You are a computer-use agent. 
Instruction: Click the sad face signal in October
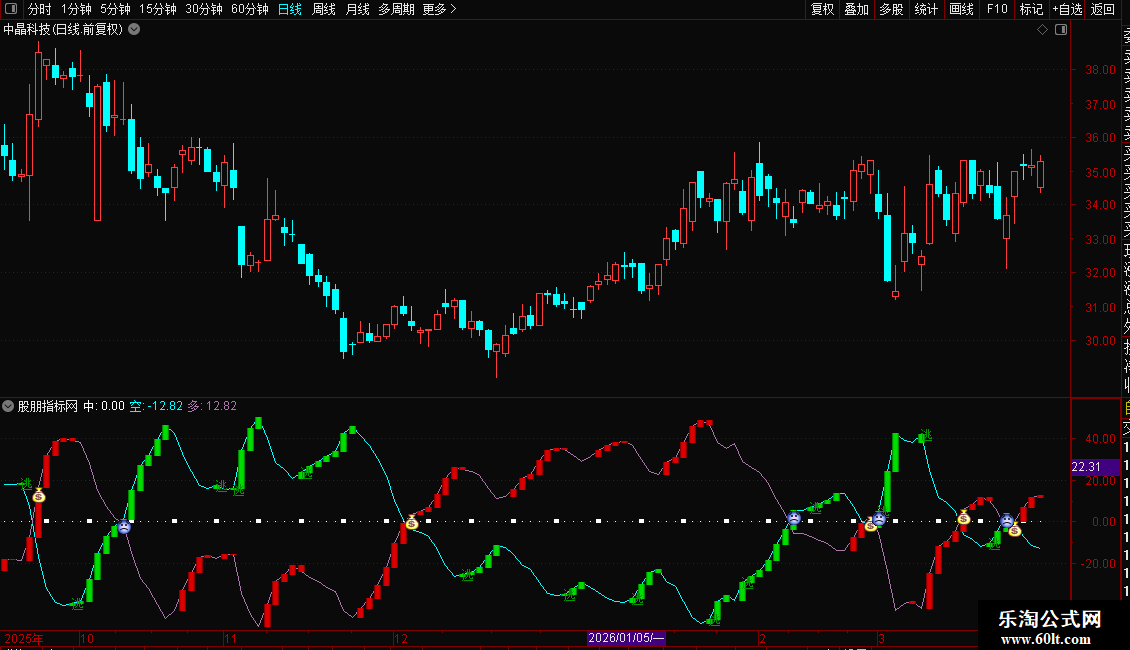(124, 527)
